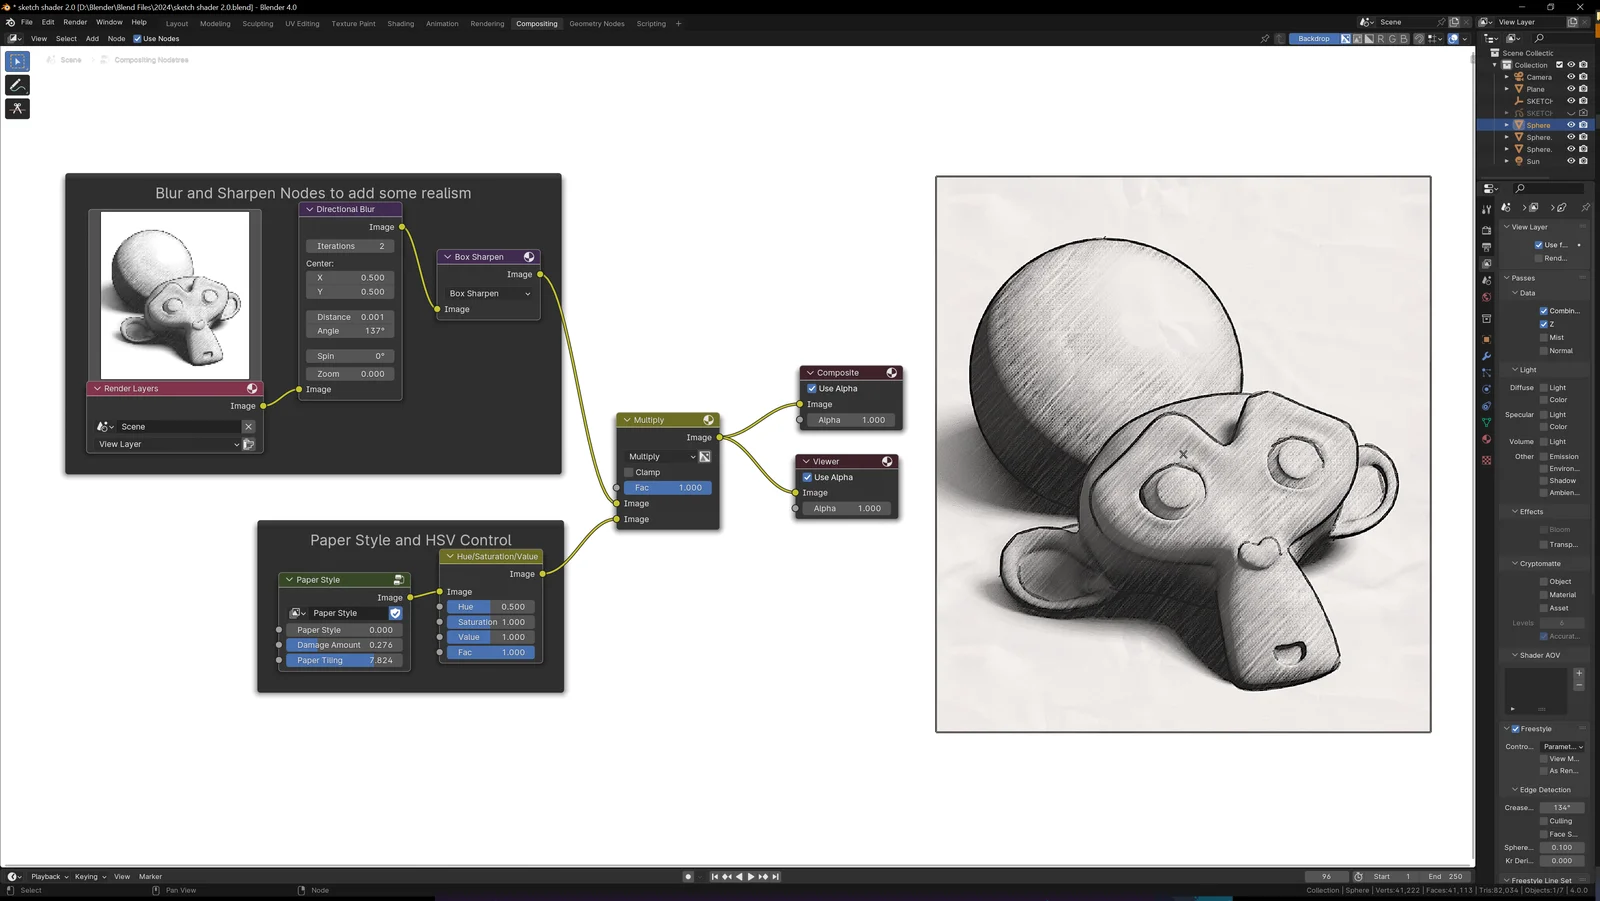Expand the Freestyle Line Set panel

point(1543,880)
